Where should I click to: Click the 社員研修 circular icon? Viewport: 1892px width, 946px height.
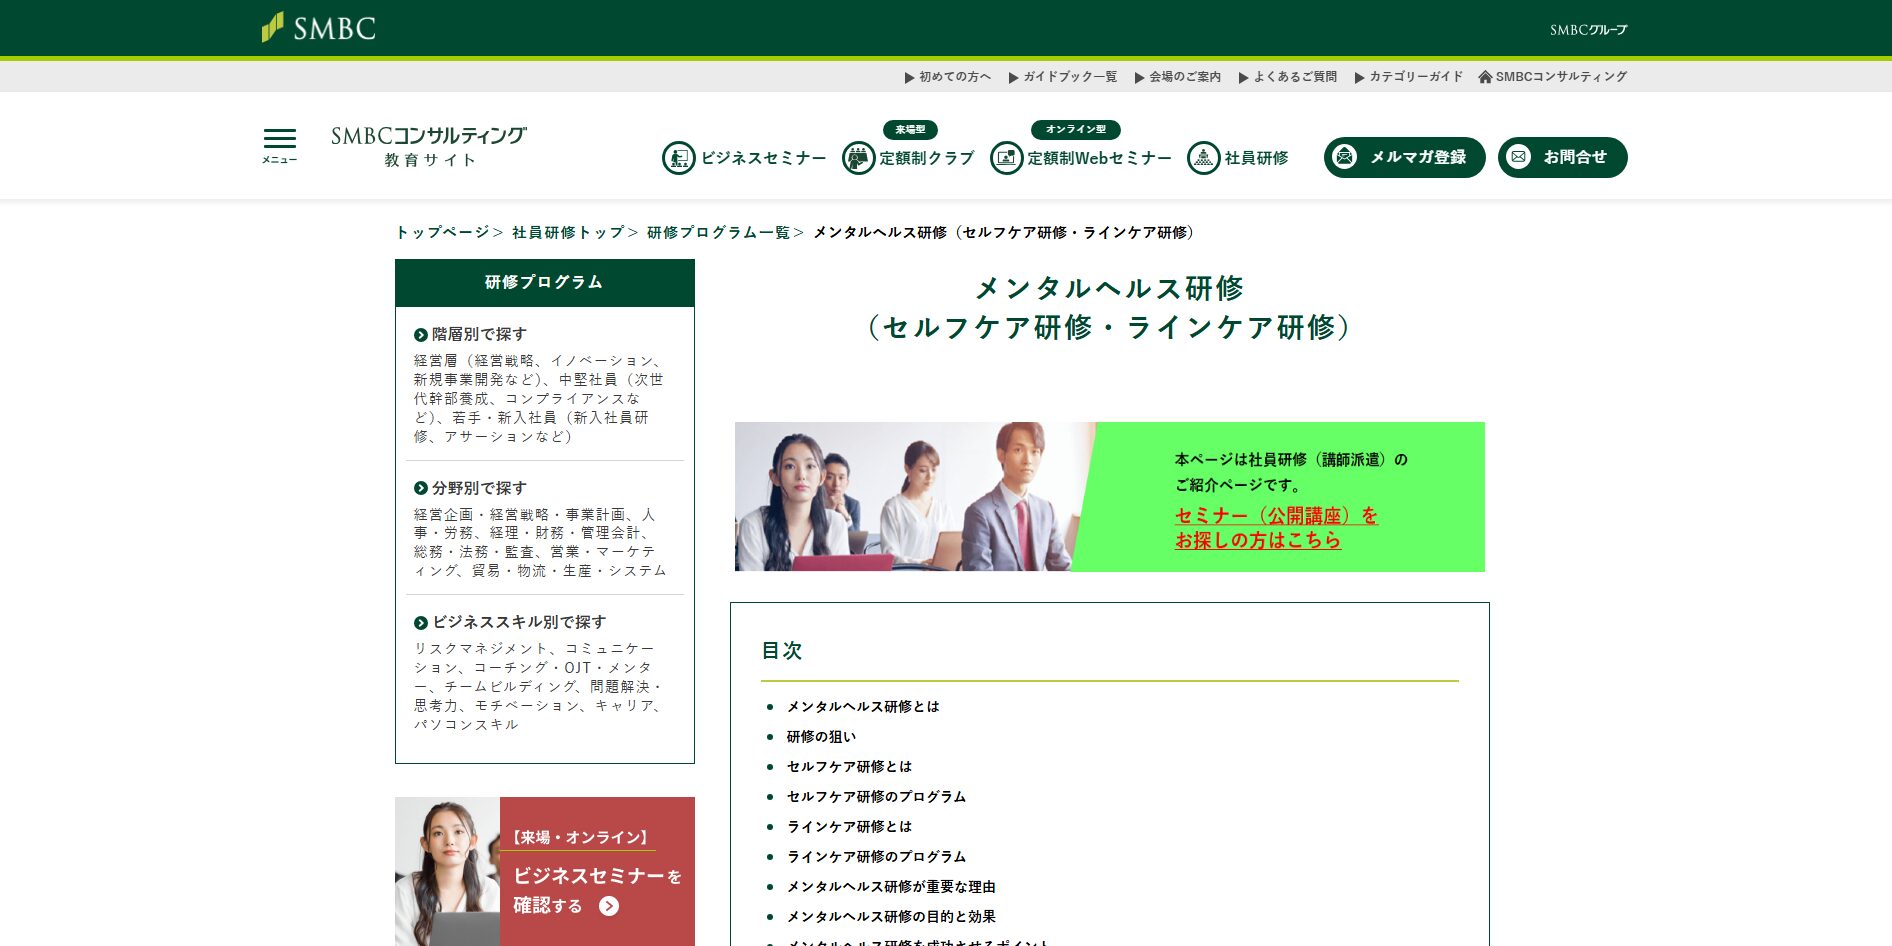pyautogui.click(x=1203, y=158)
